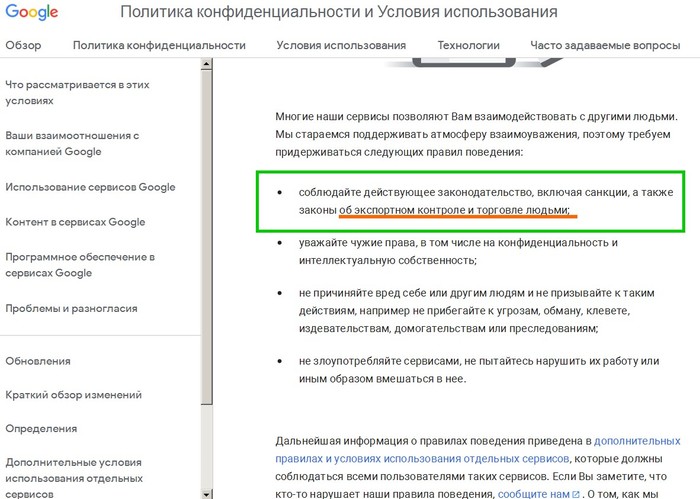Open Часто задаваемые вопросы tab
Image resolution: width=700 pixels, height=499 pixels.
pyautogui.click(x=605, y=46)
